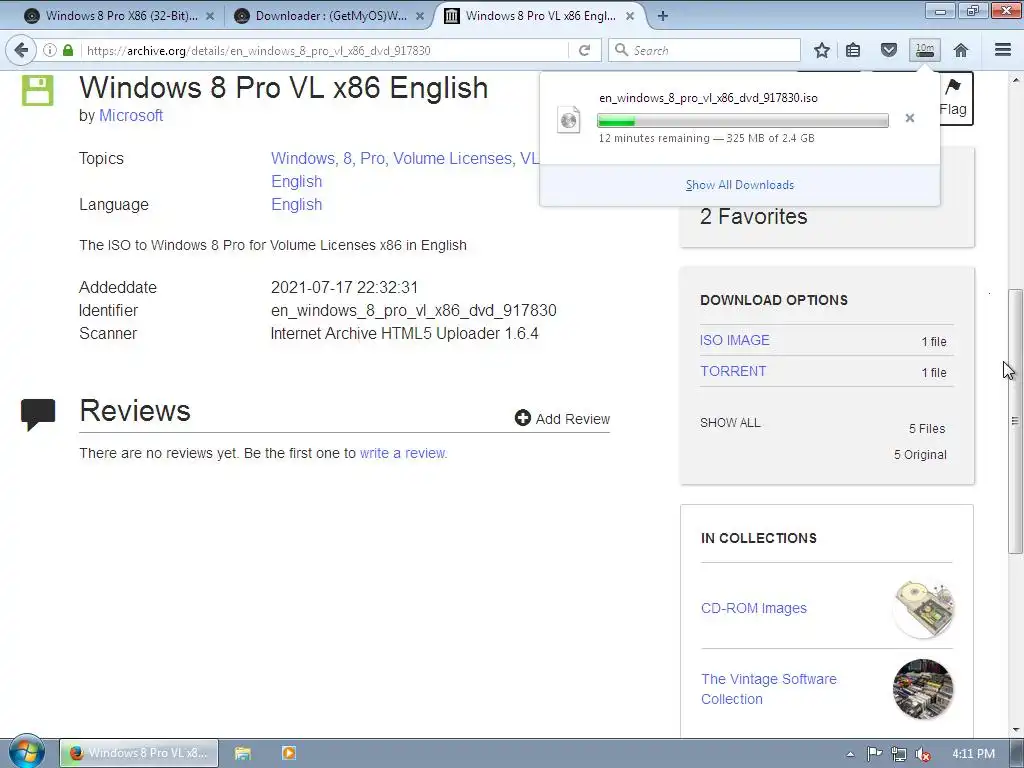Click the Addeddate value 2021-07-17 22:32:31
This screenshot has width=1024, height=768.
point(344,287)
